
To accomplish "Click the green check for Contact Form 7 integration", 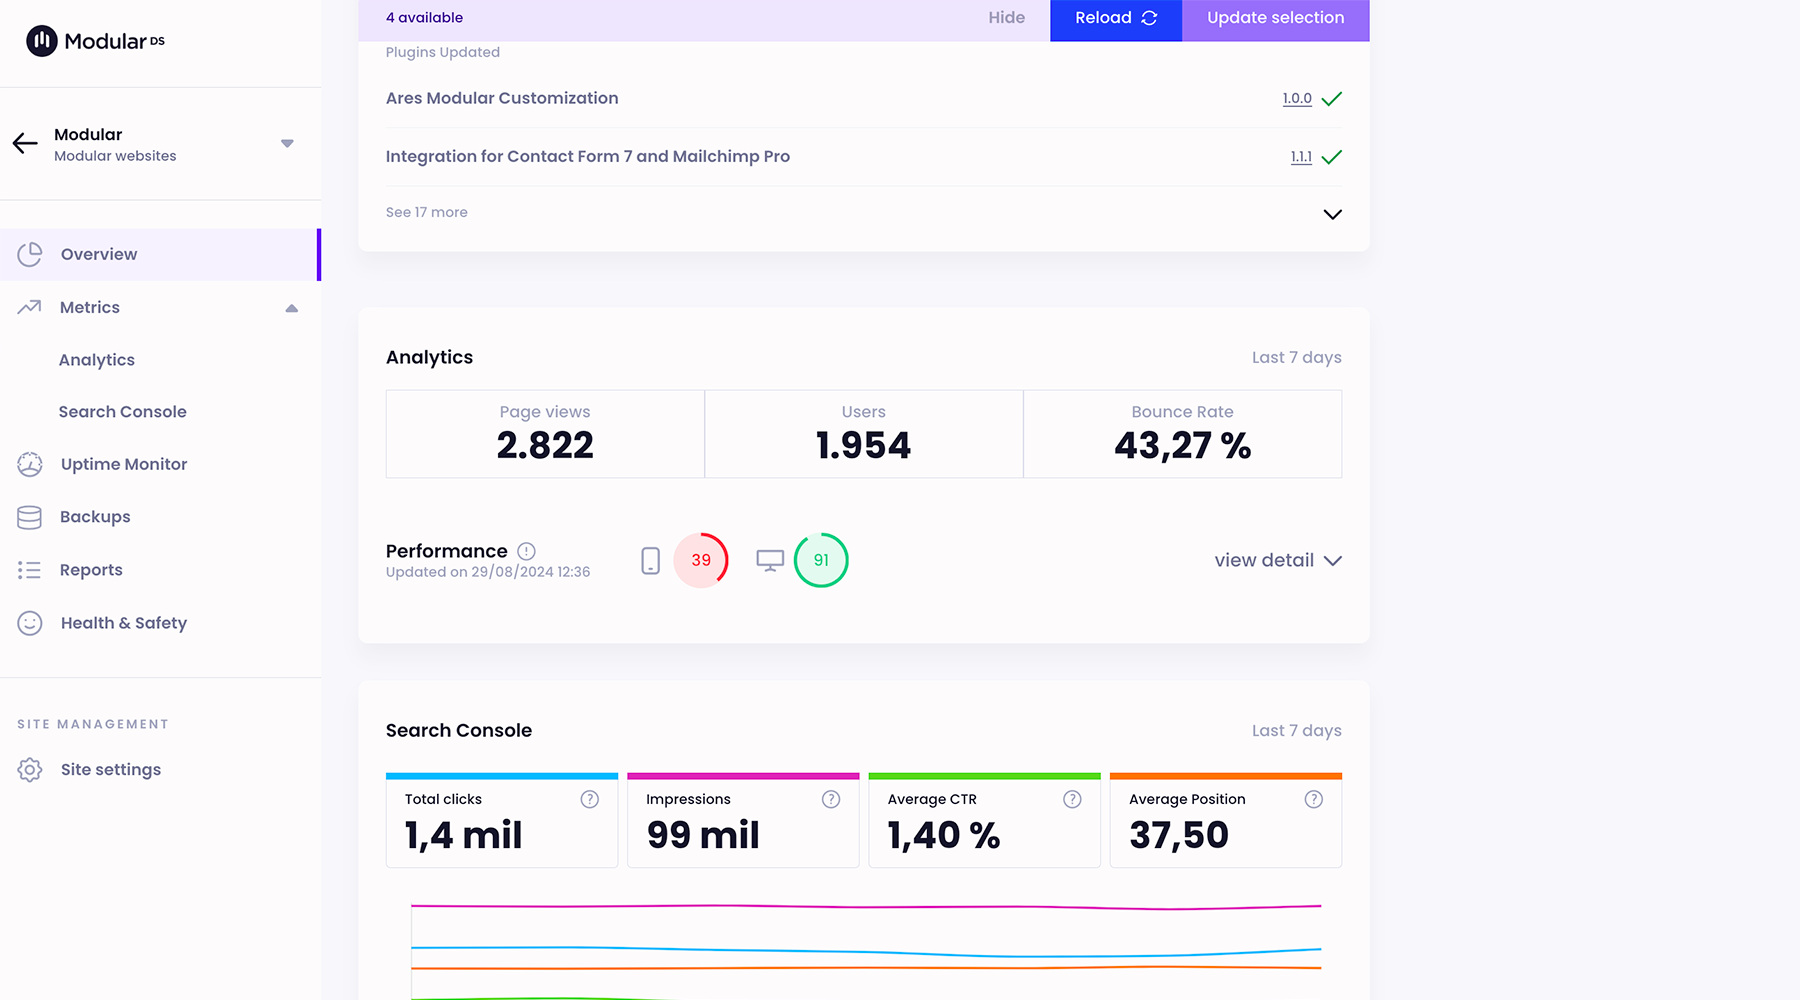I will (1332, 157).
